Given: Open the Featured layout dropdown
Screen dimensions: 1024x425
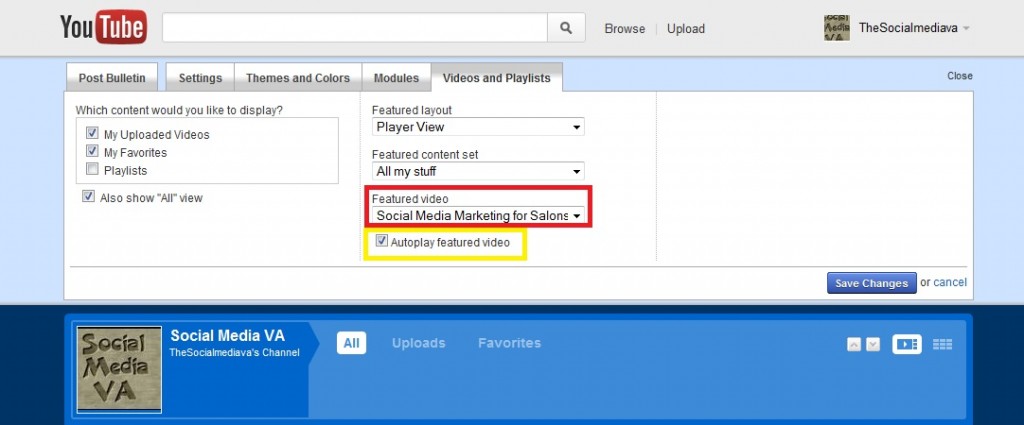Looking at the screenshot, I should coord(478,127).
